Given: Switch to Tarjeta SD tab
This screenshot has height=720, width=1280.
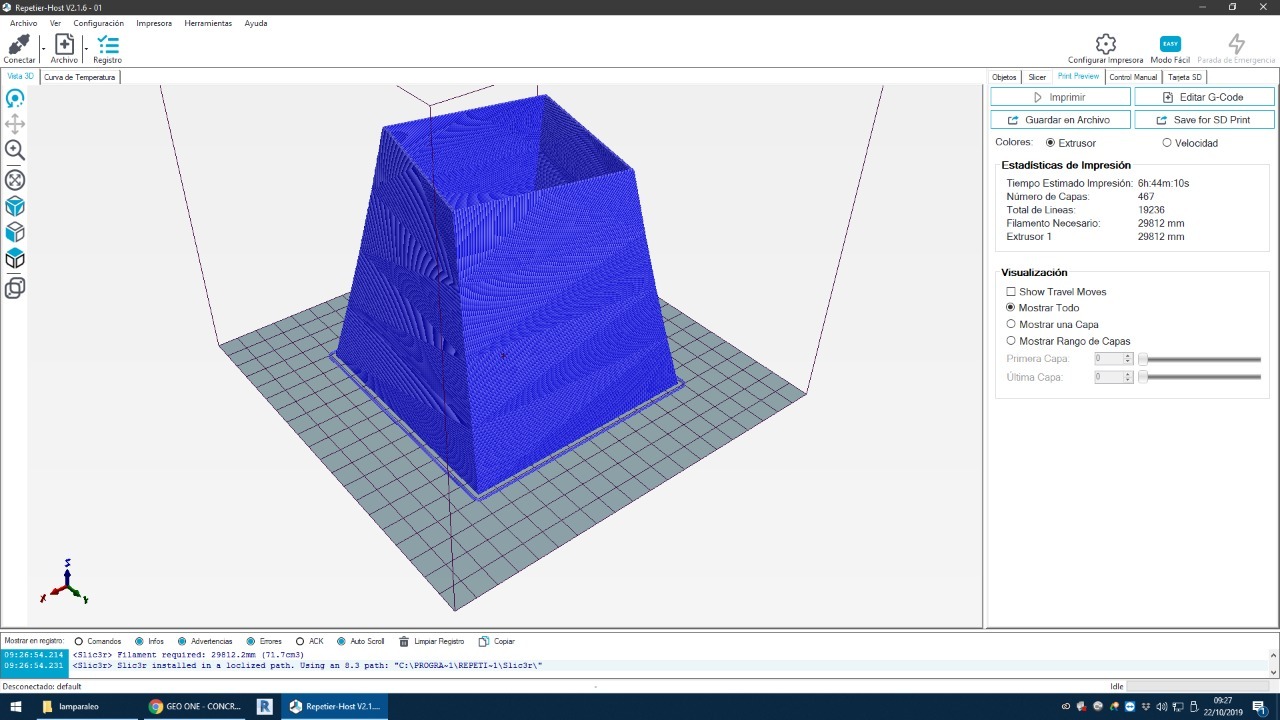Looking at the screenshot, I should pyautogui.click(x=1185, y=77).
